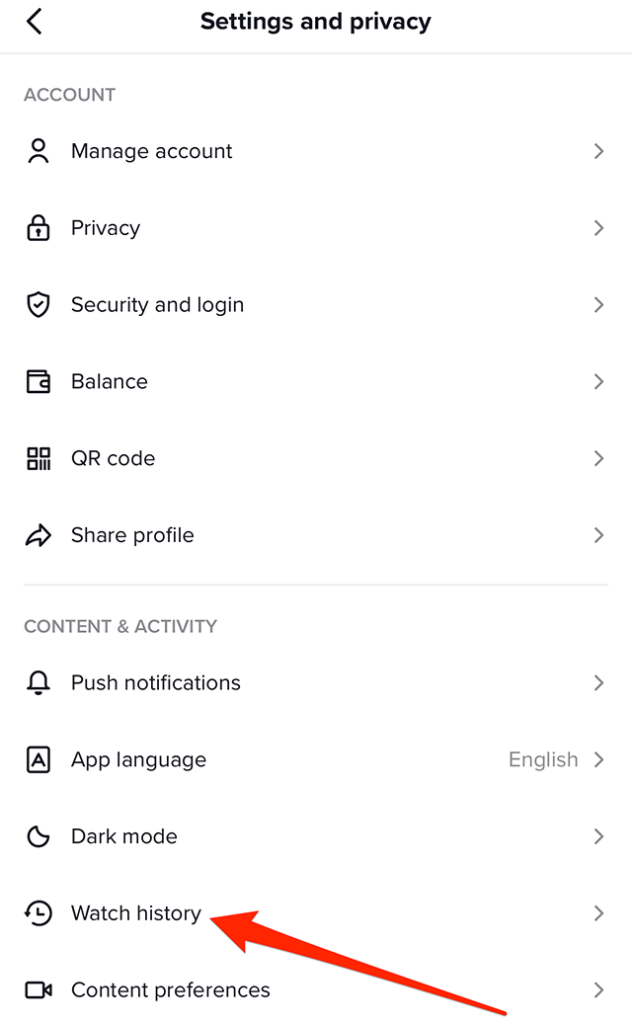Screen dimensions: 632x1024
Task: Click the Push notifications bell icon
Action: [38, 682]
